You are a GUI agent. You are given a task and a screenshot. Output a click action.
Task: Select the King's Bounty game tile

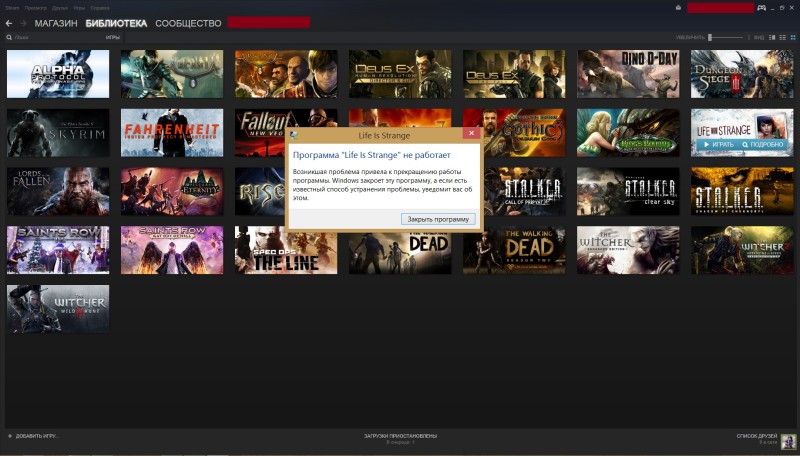click(x=628, y=133)
